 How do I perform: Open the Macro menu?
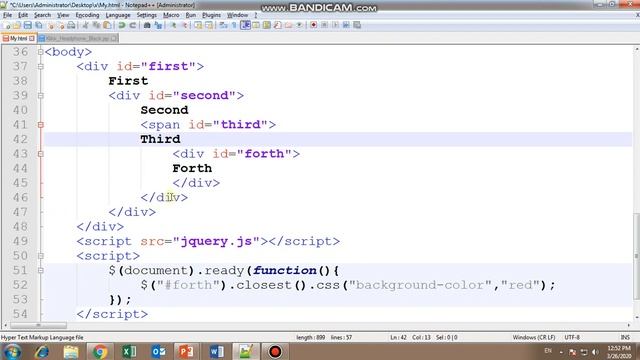171,15
